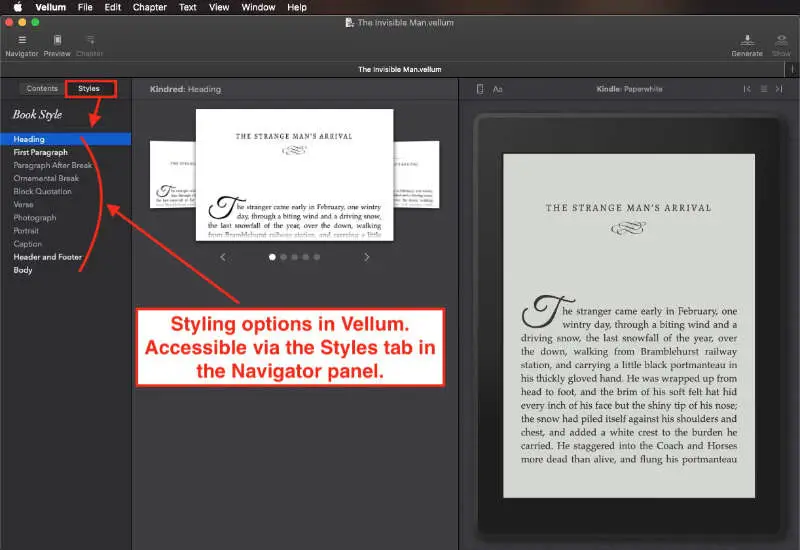Viewport: 800px width, 550px height.
Task: Open the Chapter menu
Action: 149,7
